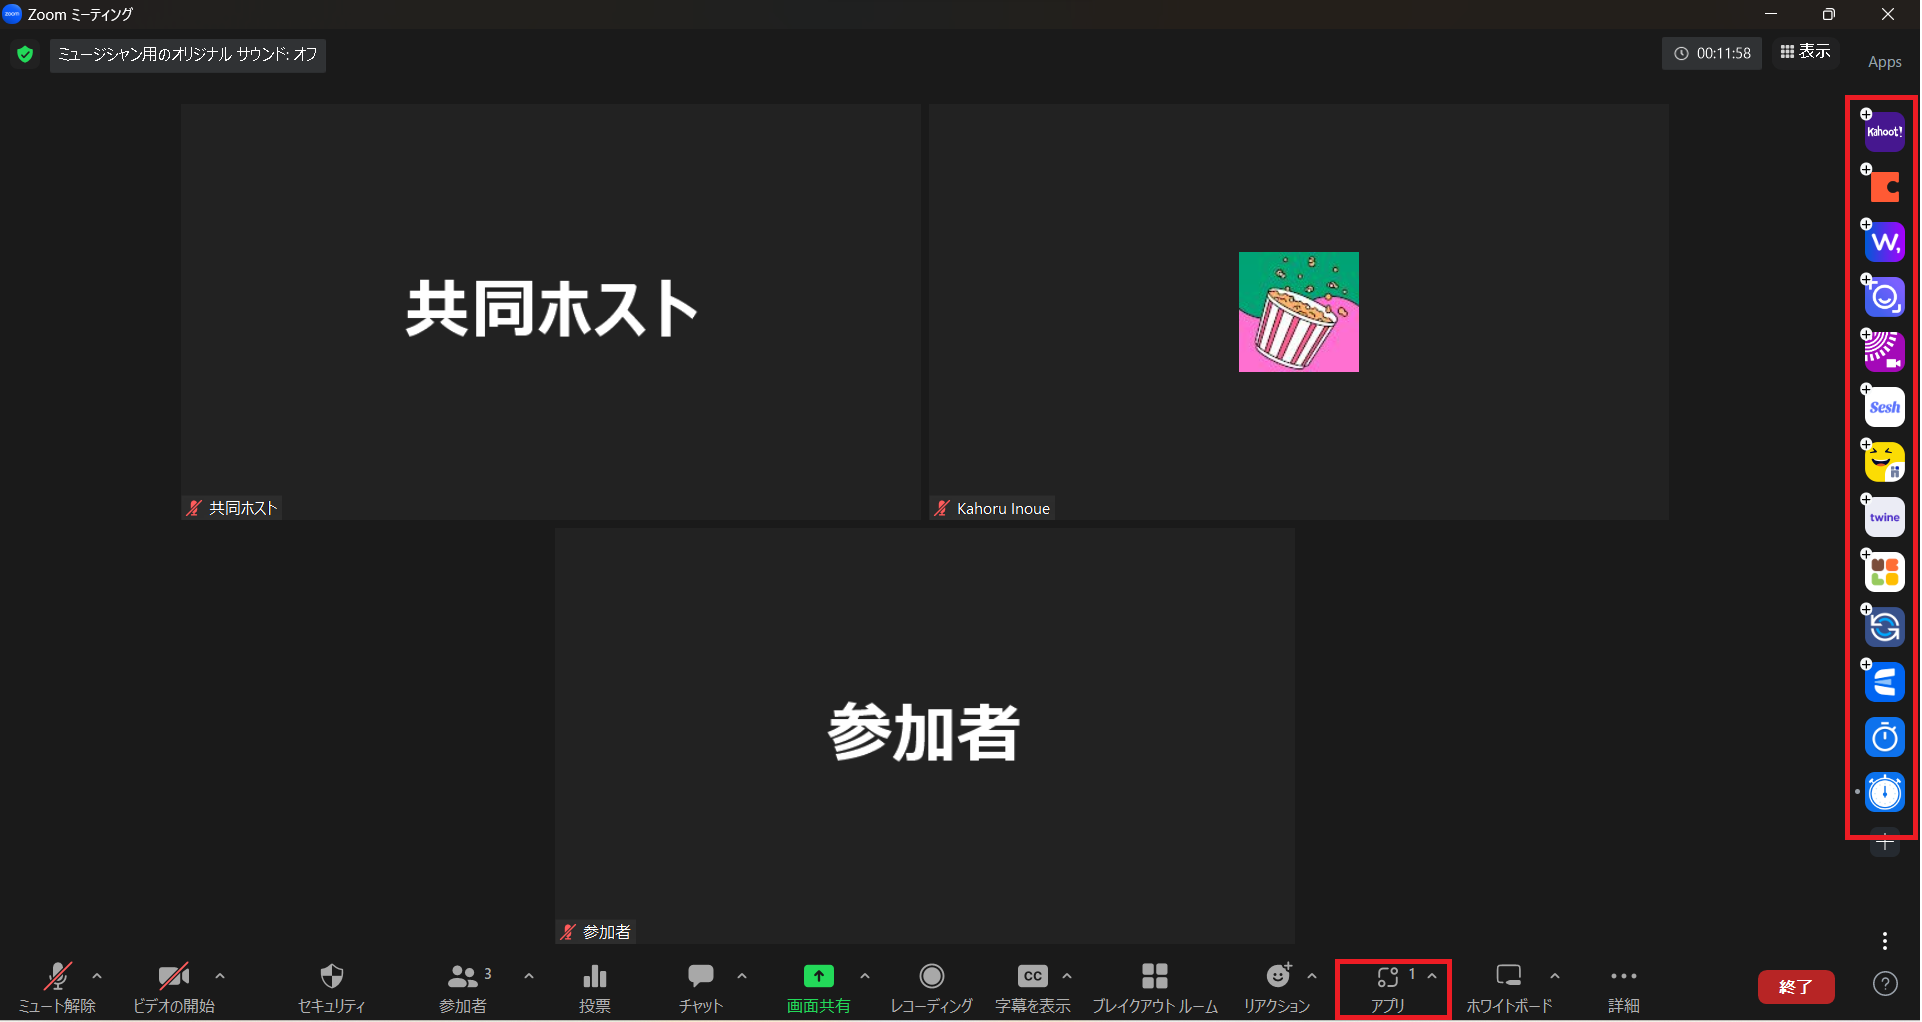Image resolution: width=1922 pixels, height=1022 pixels.
Task: Toggle captions with 字幕を表示
Action: [1032, 986]
